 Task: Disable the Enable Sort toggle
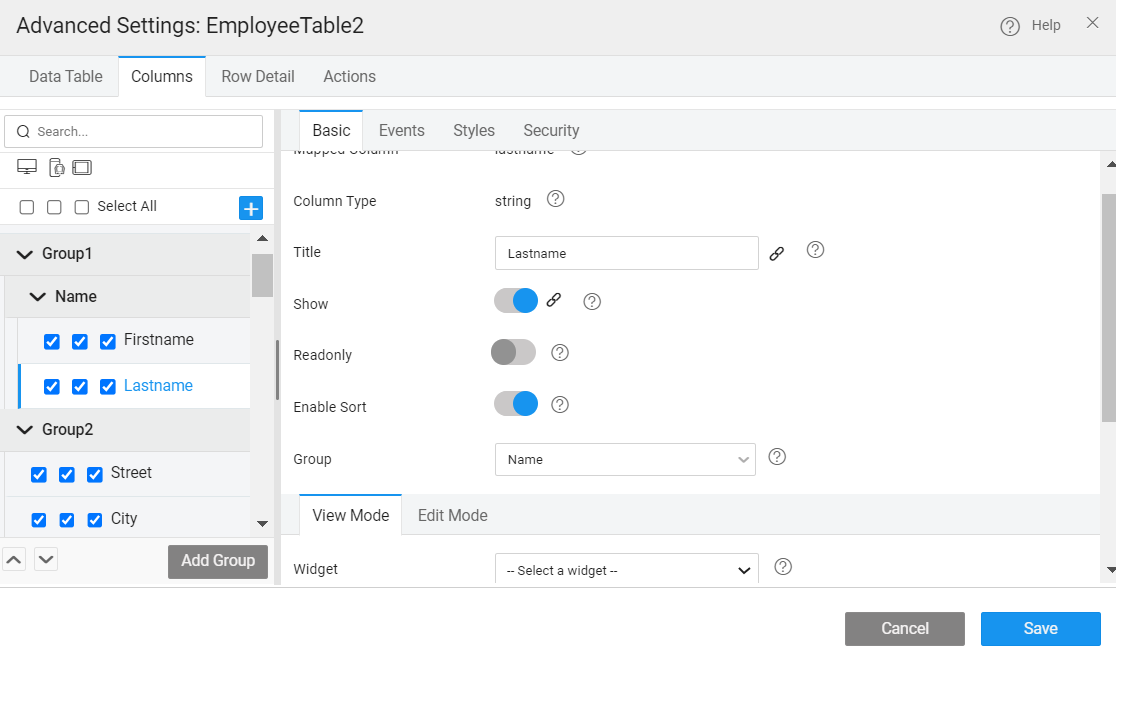[516, 404]
